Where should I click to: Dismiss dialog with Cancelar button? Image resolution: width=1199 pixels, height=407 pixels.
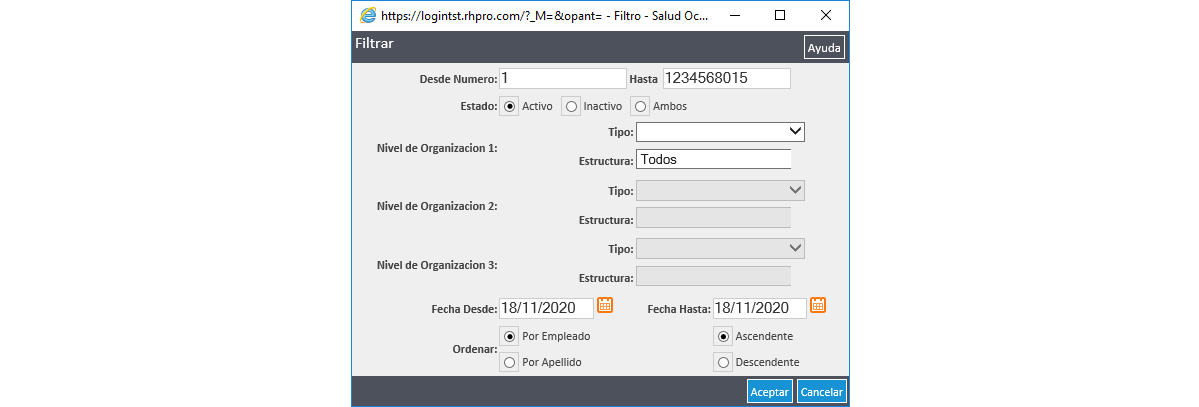(x=822, y=391)
